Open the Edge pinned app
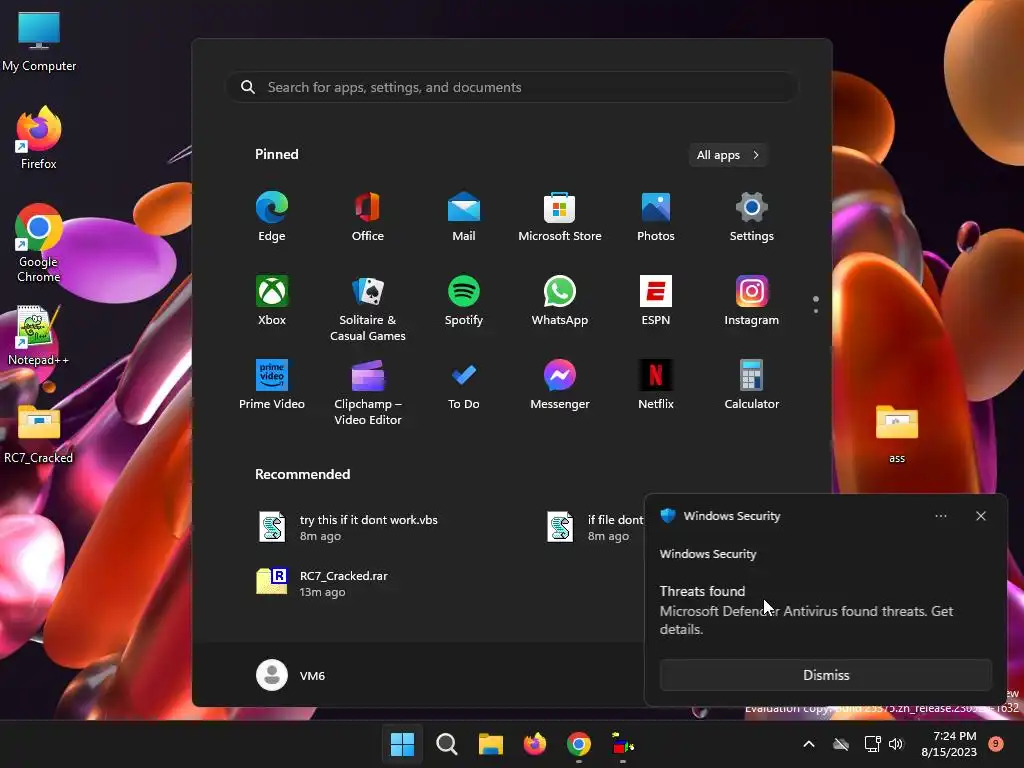1024x768 pixels. (272, 217)
